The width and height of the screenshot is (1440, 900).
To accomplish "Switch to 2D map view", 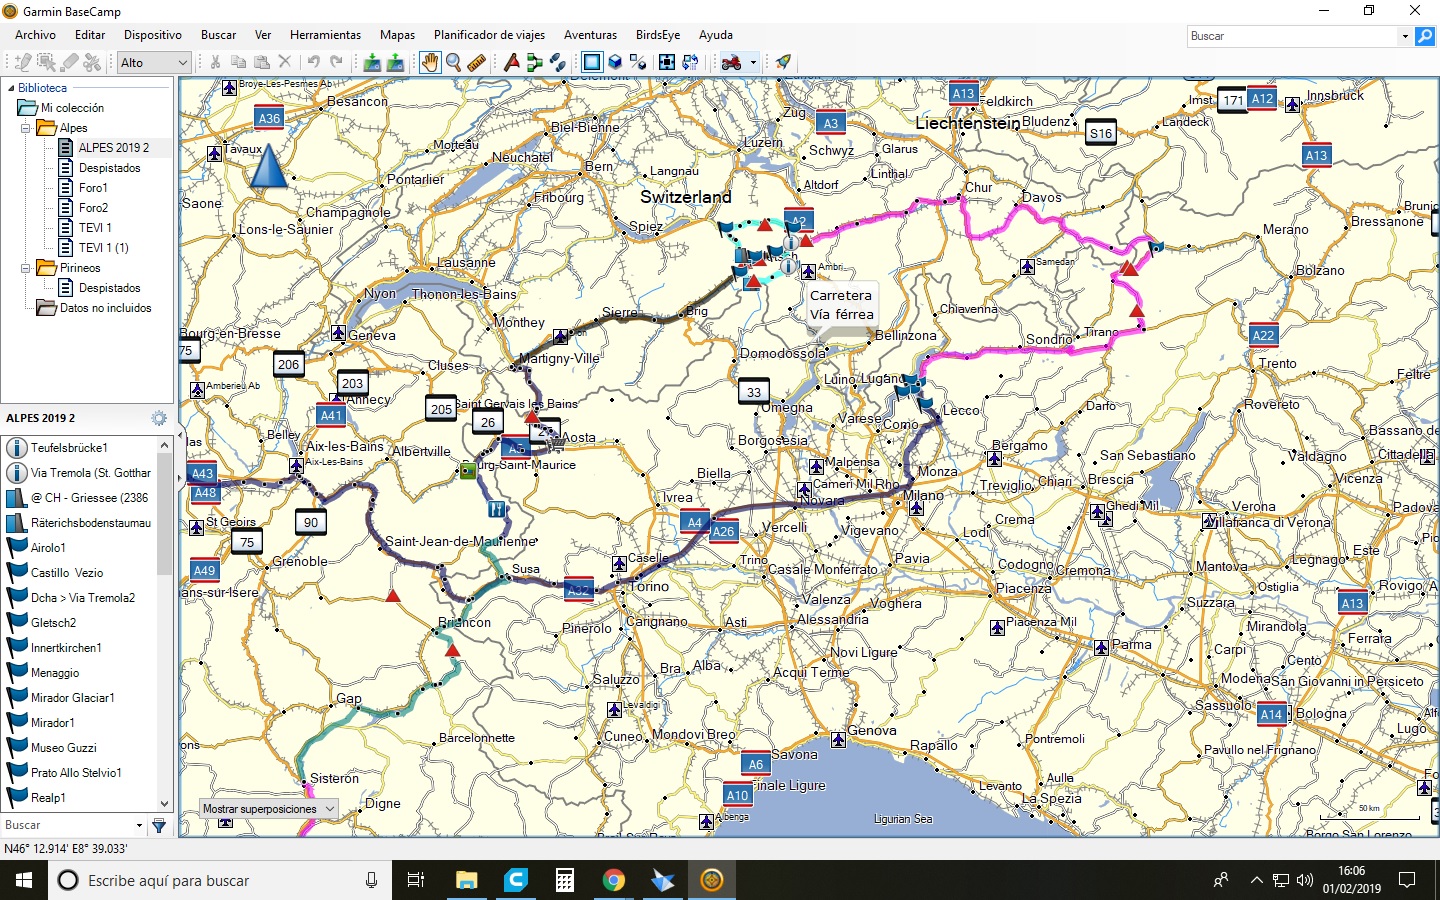I will (x=592, y=62).
